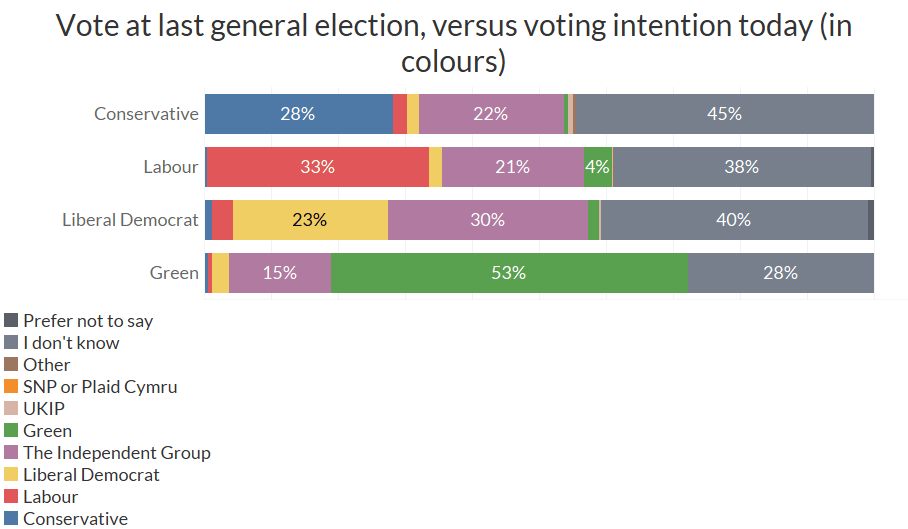
Task: Toggle the "I don't know" legend entry
Action: click(x=70, y=342)
